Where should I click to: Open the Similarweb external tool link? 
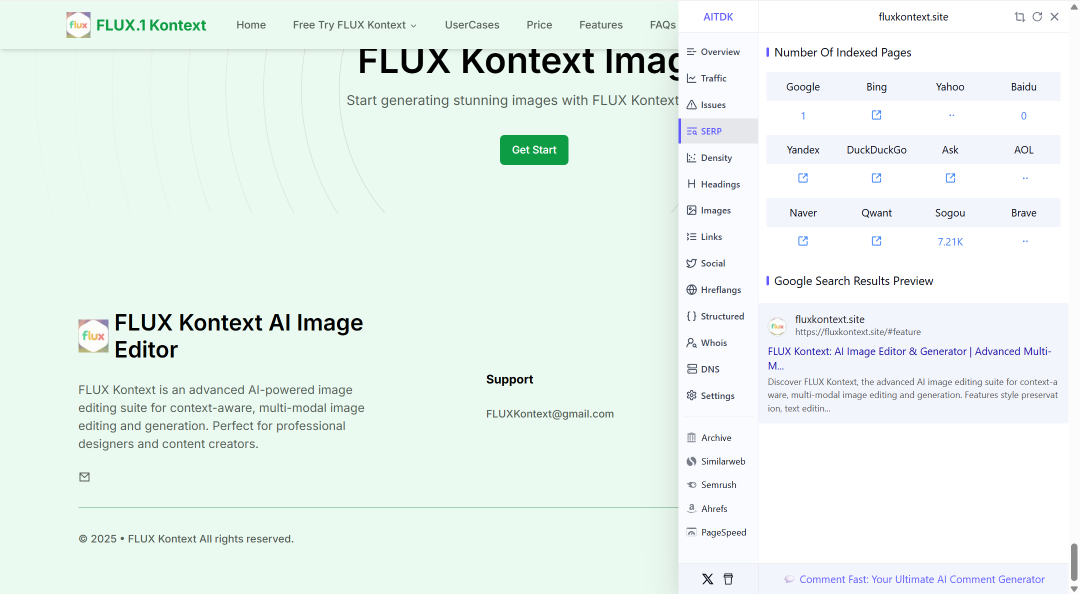pos(718,462)
